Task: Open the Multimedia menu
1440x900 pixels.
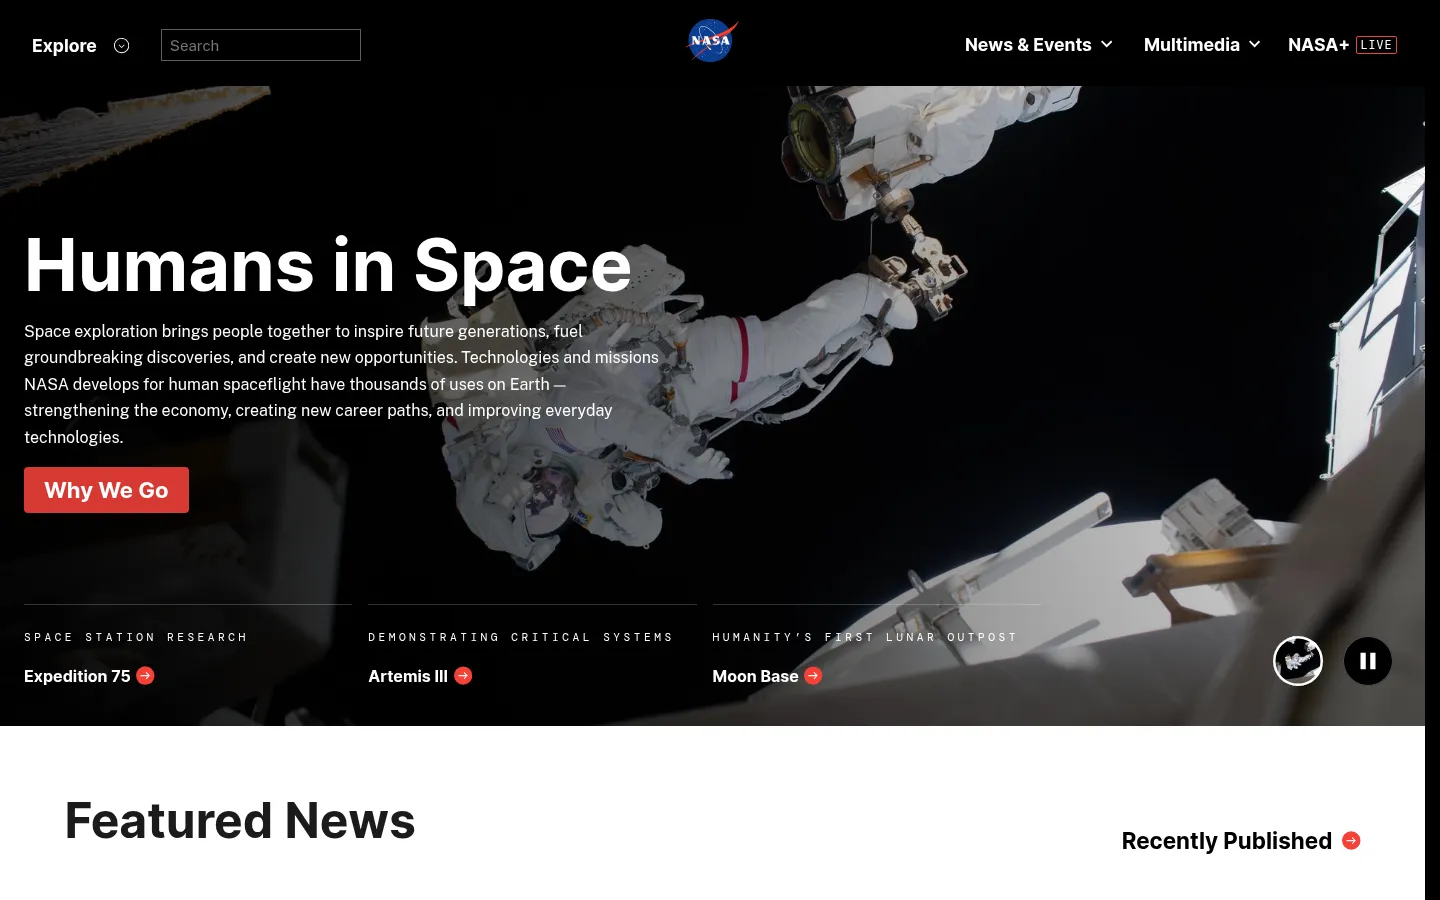Action: [x=1192, y=45]
